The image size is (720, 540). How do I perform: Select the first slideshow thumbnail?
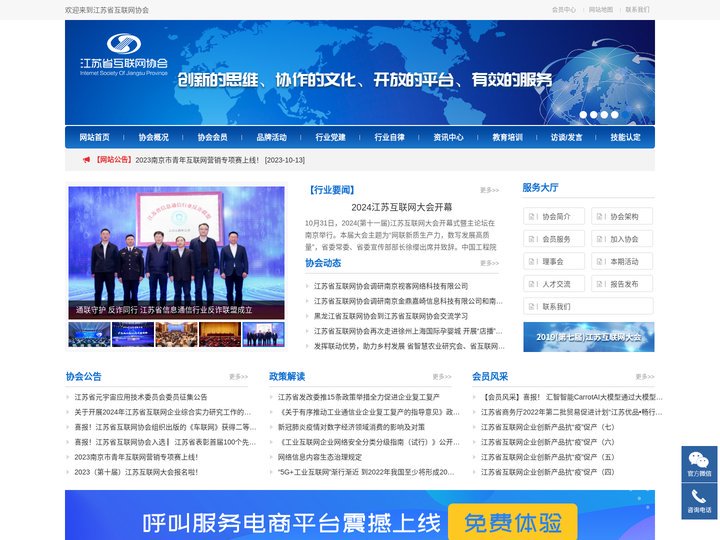click(90, 334)
